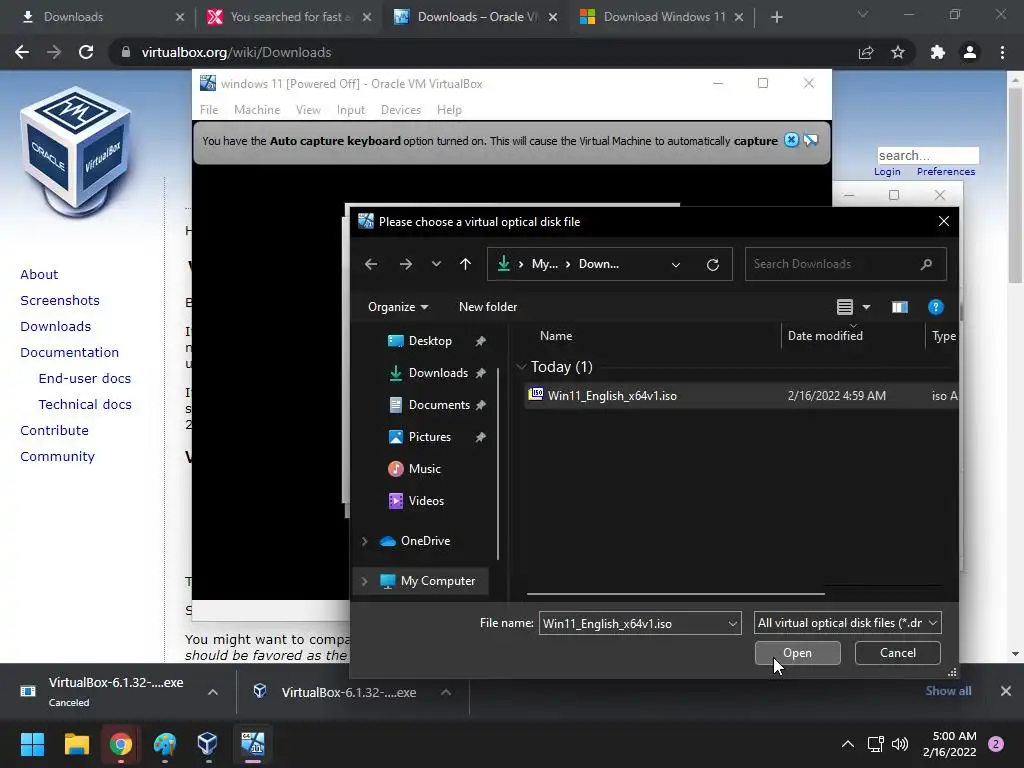Cancel the file selection dialog
Viewport: 1024px width, 768px height.
click(897, 653)
